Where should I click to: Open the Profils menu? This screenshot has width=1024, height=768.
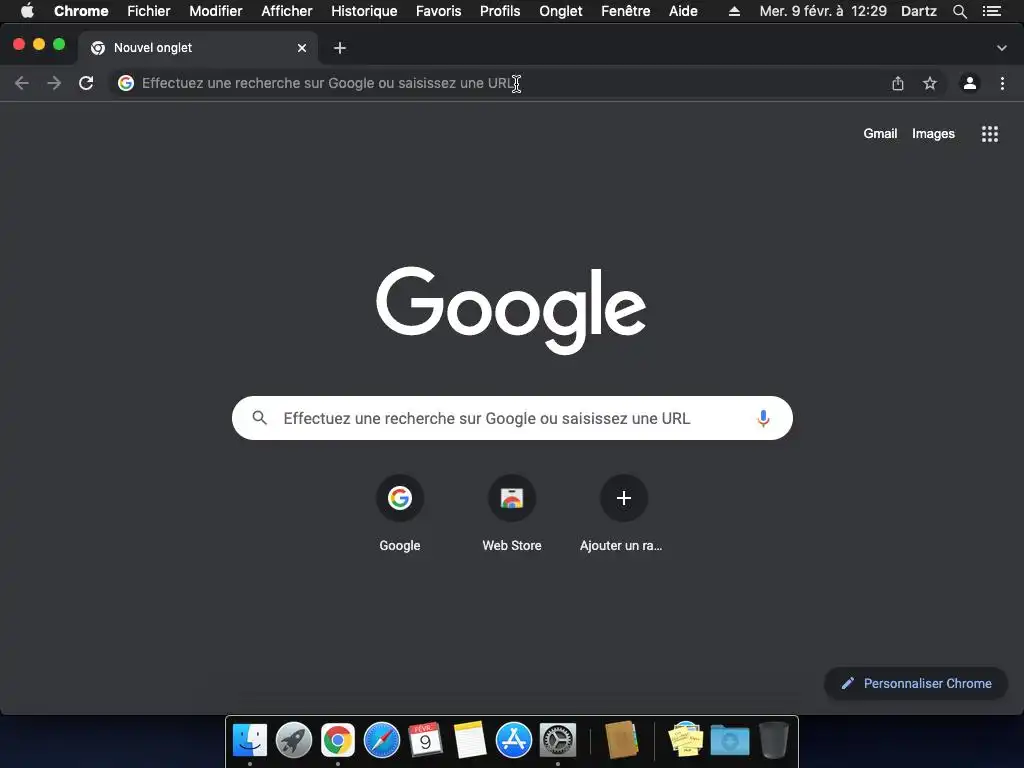[x=500, y=11]
